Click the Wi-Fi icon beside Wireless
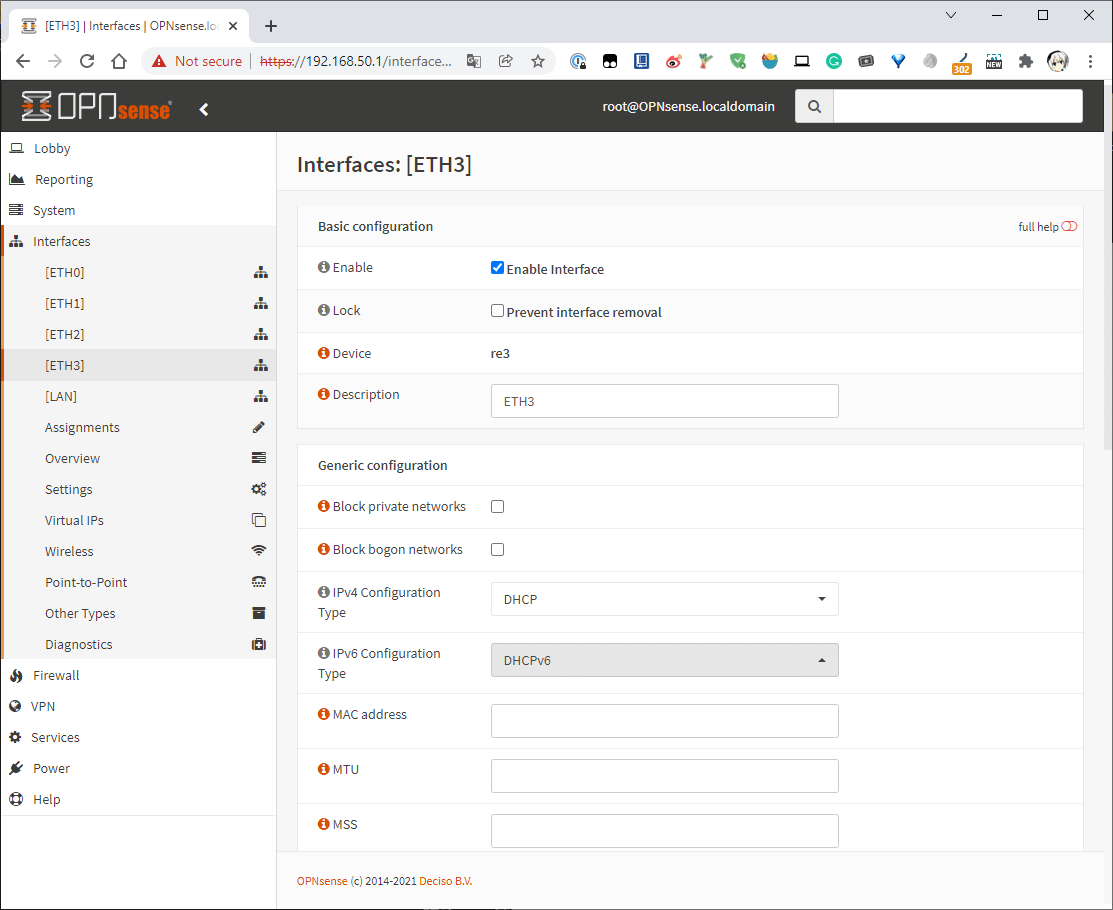 pos(259,551)
